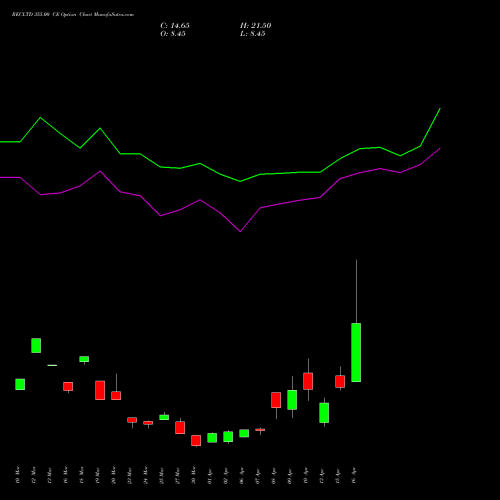Select the green candle above 09 Apr

tap(292, 400)
